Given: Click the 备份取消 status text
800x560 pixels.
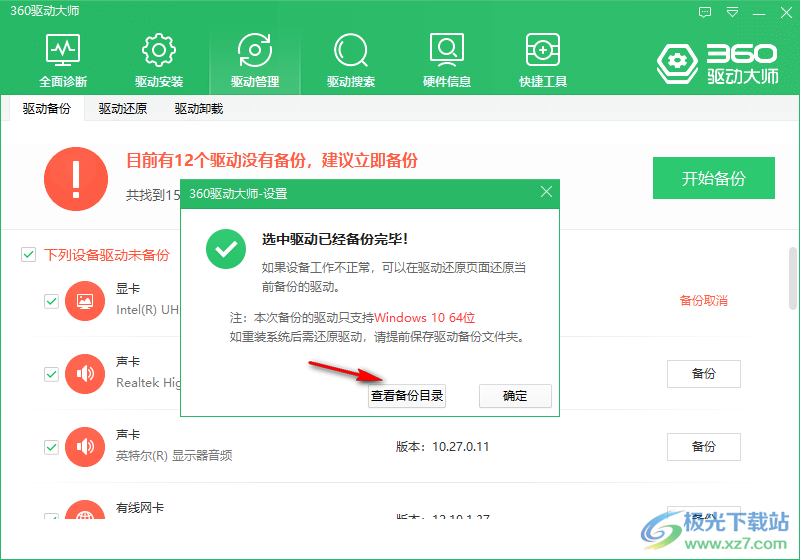Looking at the screenshot, I should click(704, 301).
